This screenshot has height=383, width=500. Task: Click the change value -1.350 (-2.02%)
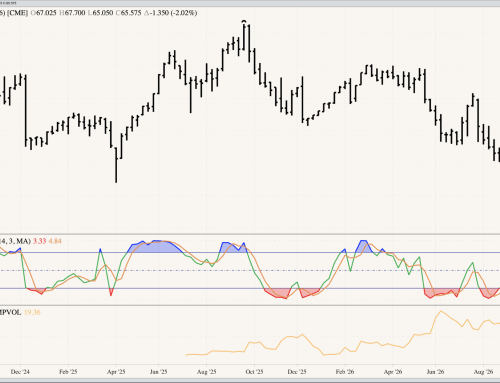click(x=171, y=13)
